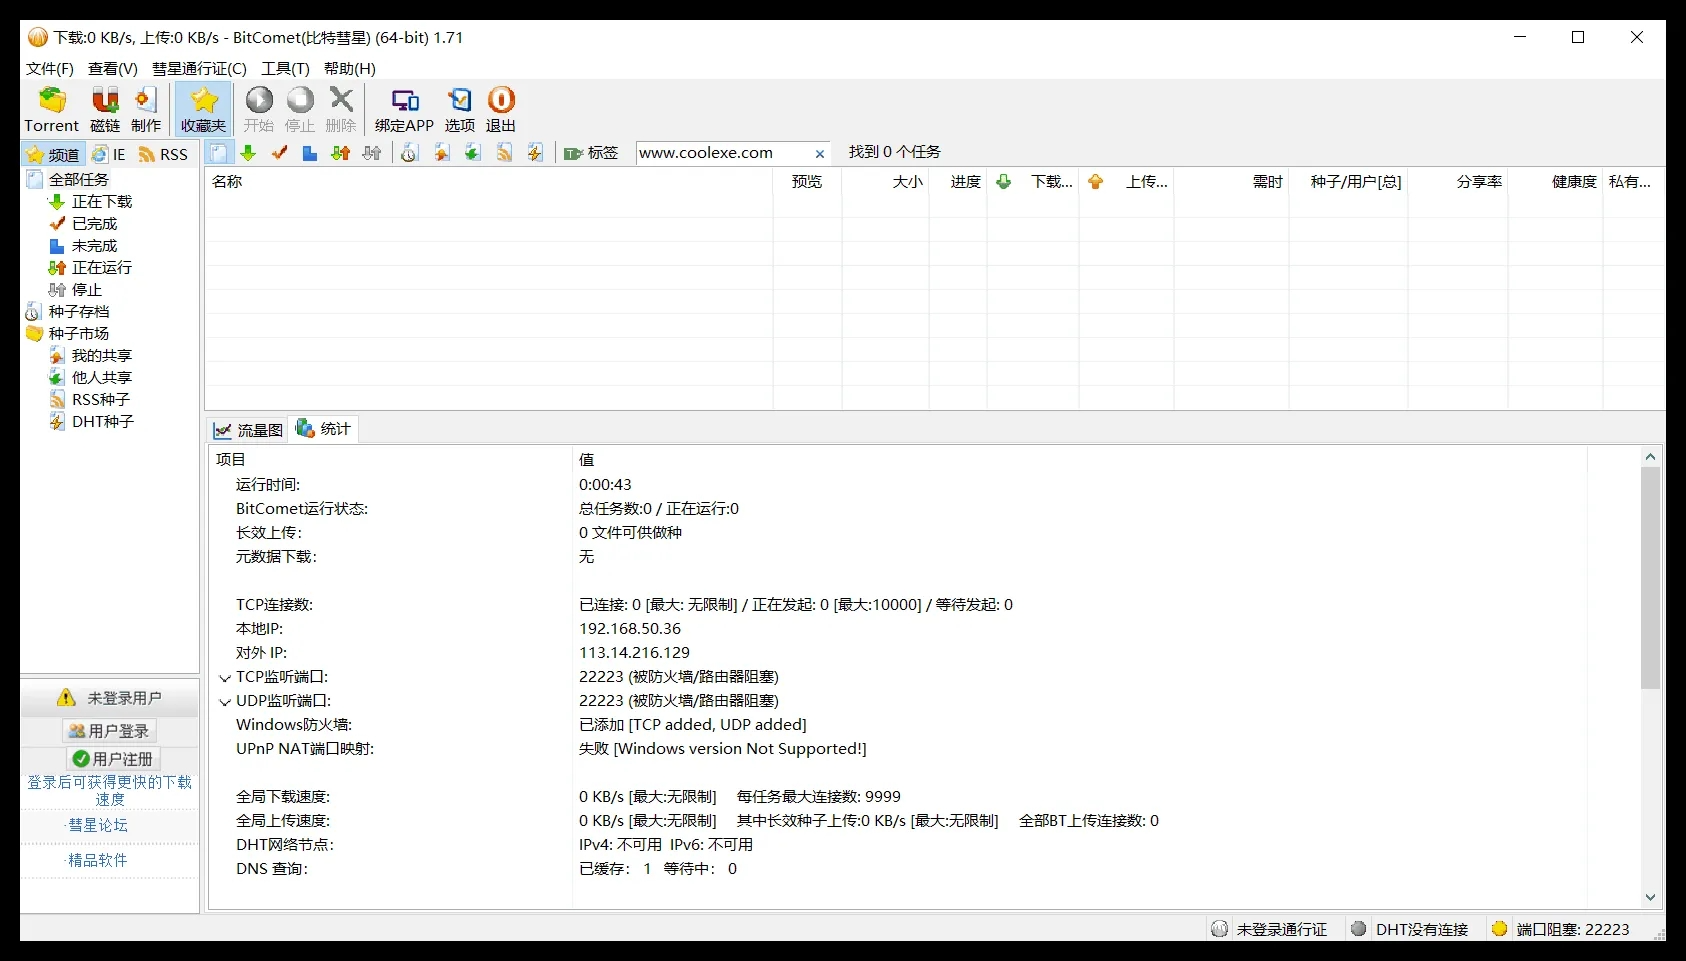The height and width of the screenshot is (961, 1686).
Task: Switch to the 流量图 traffic chart tab
Action: click(x=248, y=430)
